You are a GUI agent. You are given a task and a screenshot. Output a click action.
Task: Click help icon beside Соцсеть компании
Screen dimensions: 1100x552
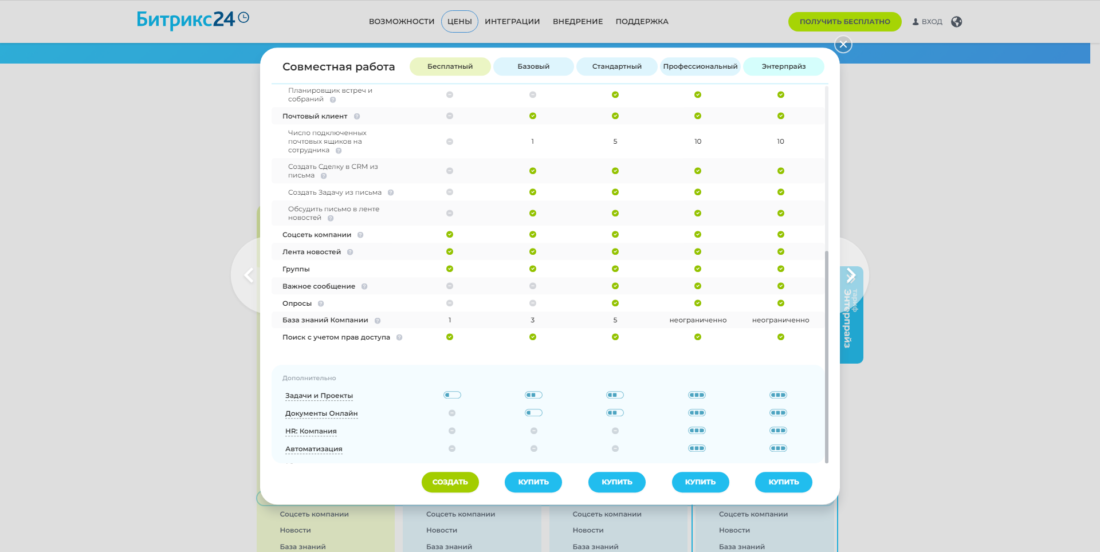point(360,235)
